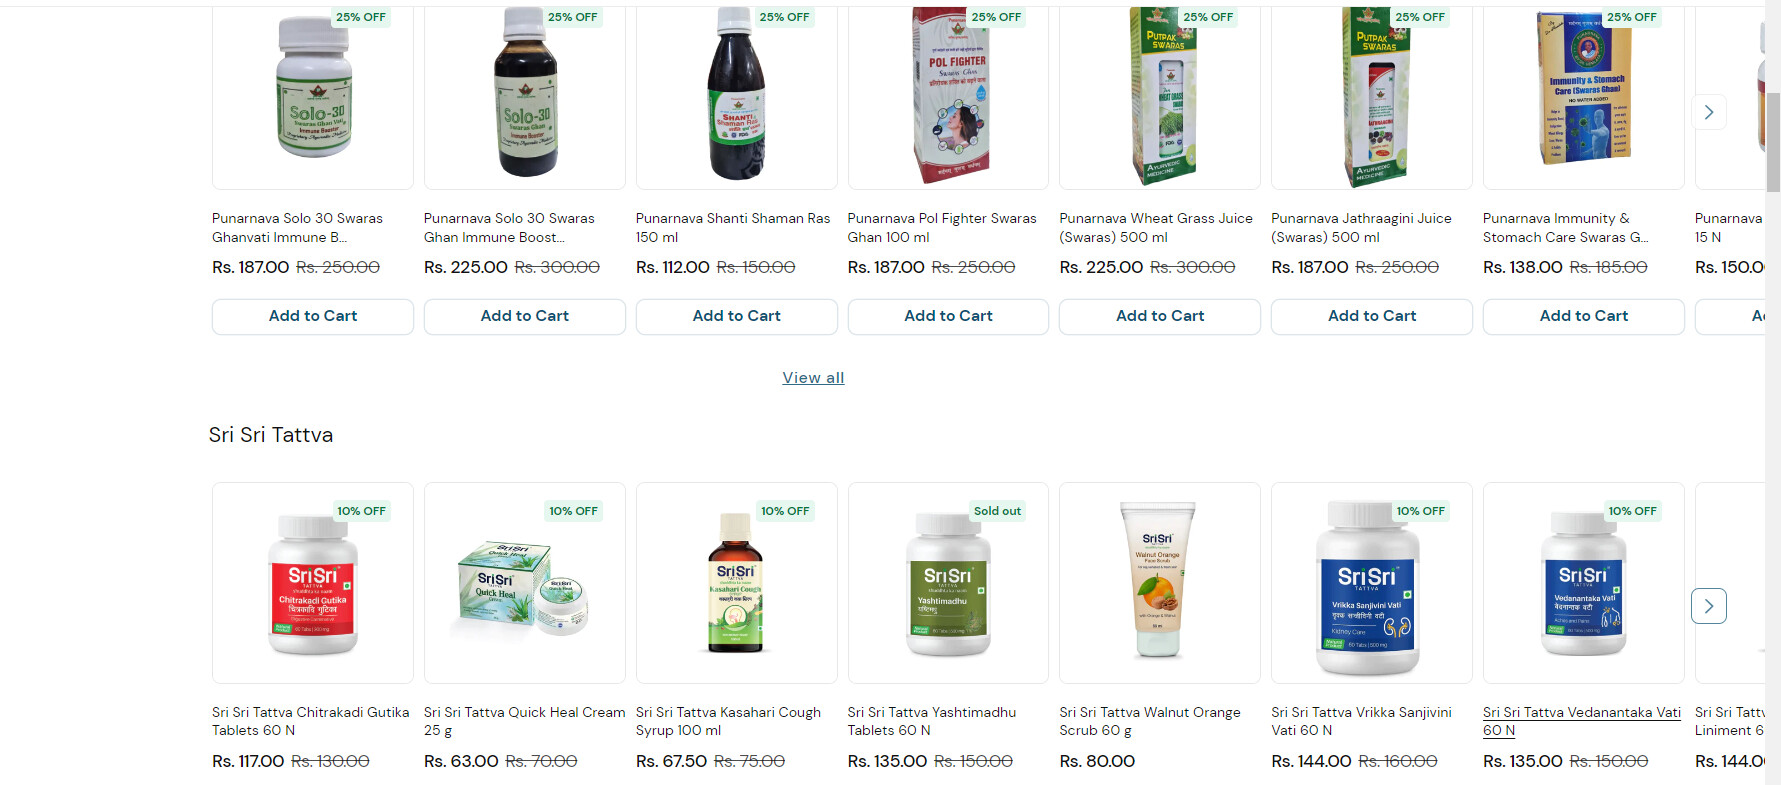Open Sri Sri Tattva Yashtimadhu Tablets title

pyautogui.click(x=931, y=721)
